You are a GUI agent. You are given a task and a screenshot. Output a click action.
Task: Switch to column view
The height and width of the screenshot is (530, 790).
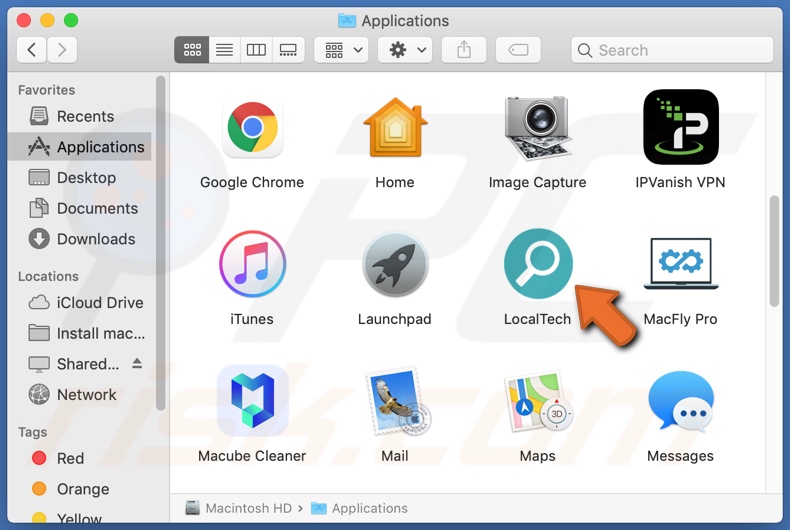tap(256, 50)
